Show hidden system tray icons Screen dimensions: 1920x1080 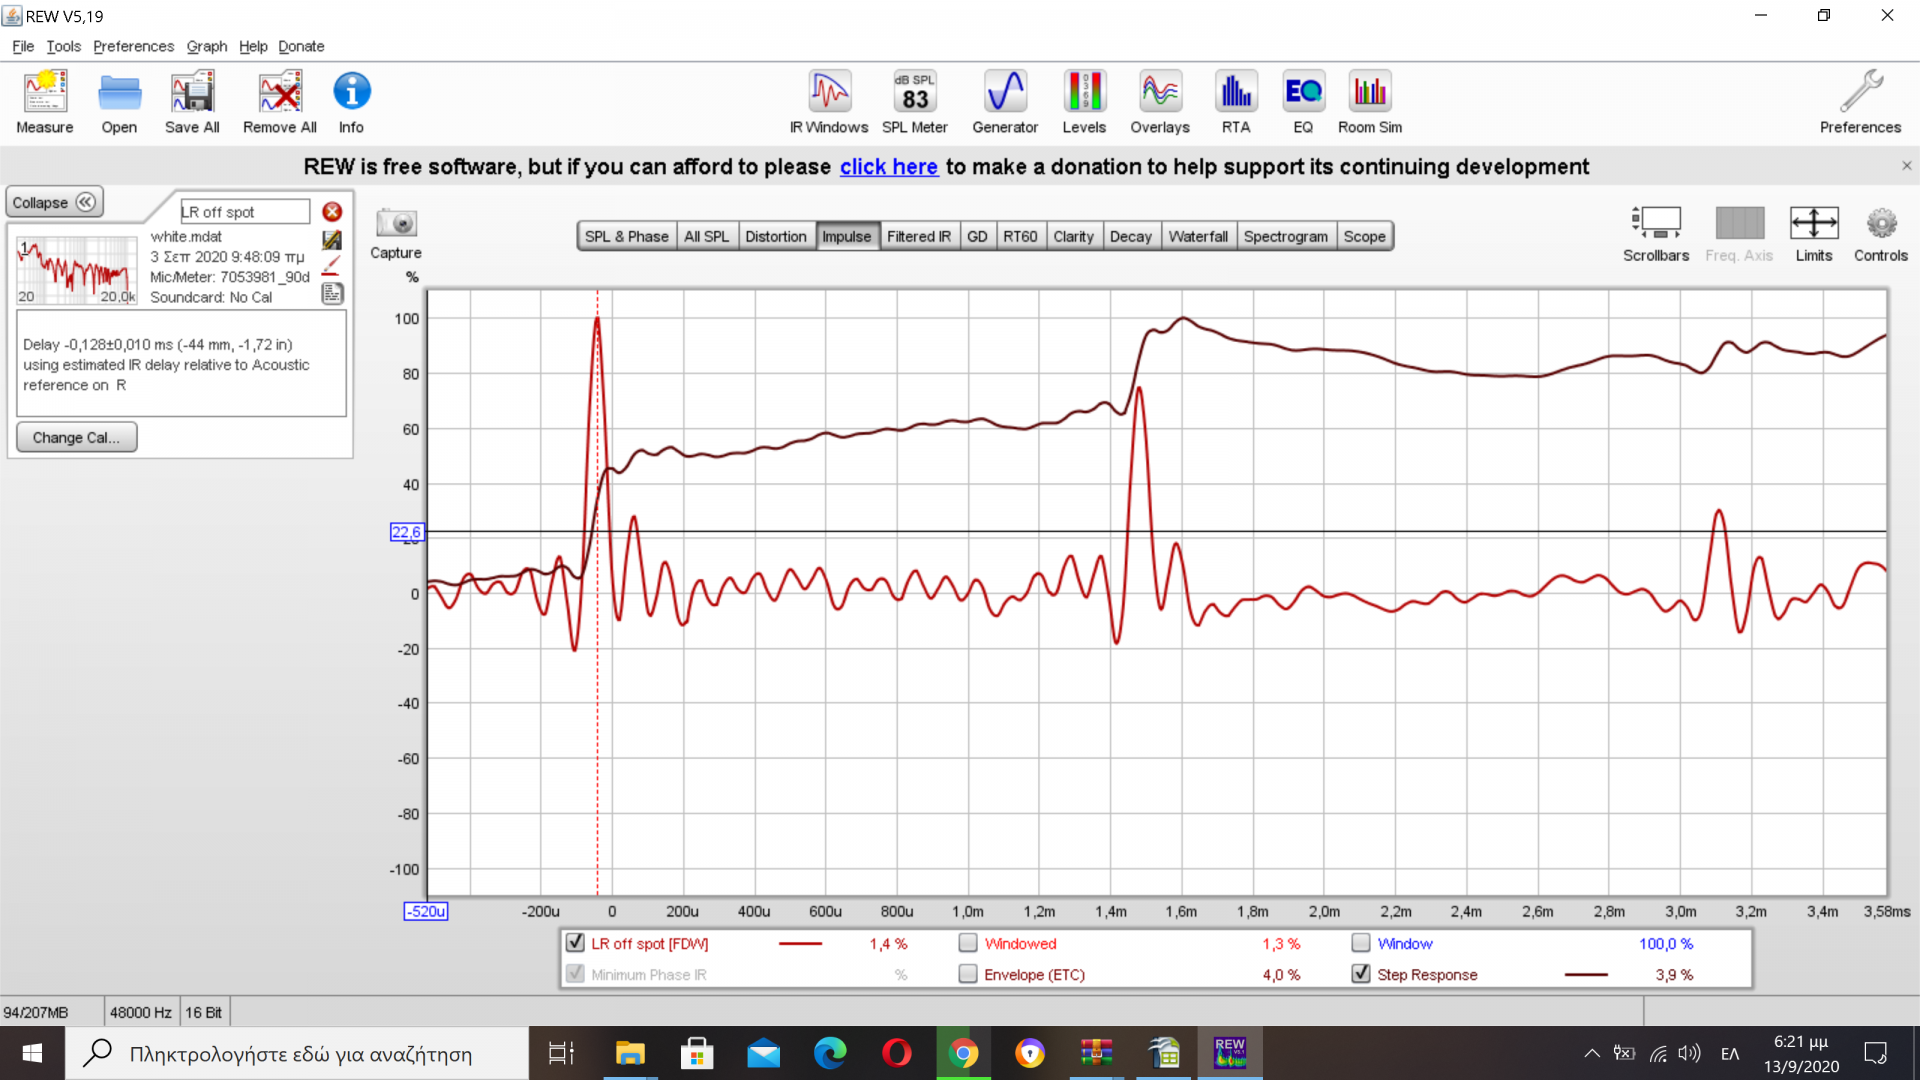point(1591,1053)
